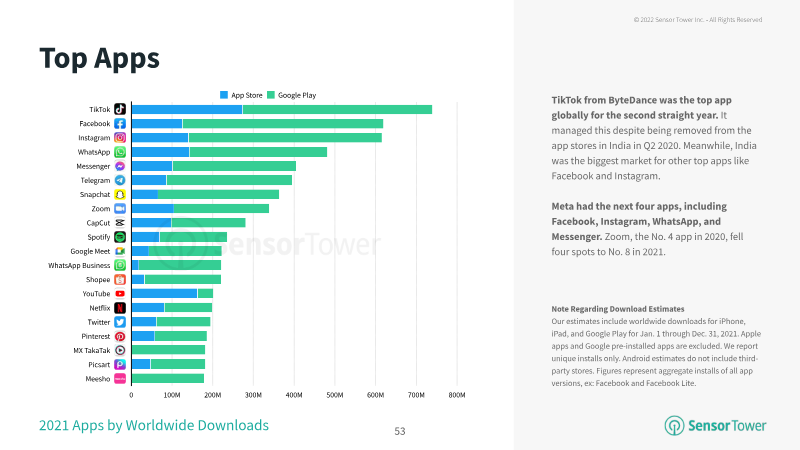Click the Meesho bar in chart
This screenshot has height=450, width=800.
(x=168, y=379)
